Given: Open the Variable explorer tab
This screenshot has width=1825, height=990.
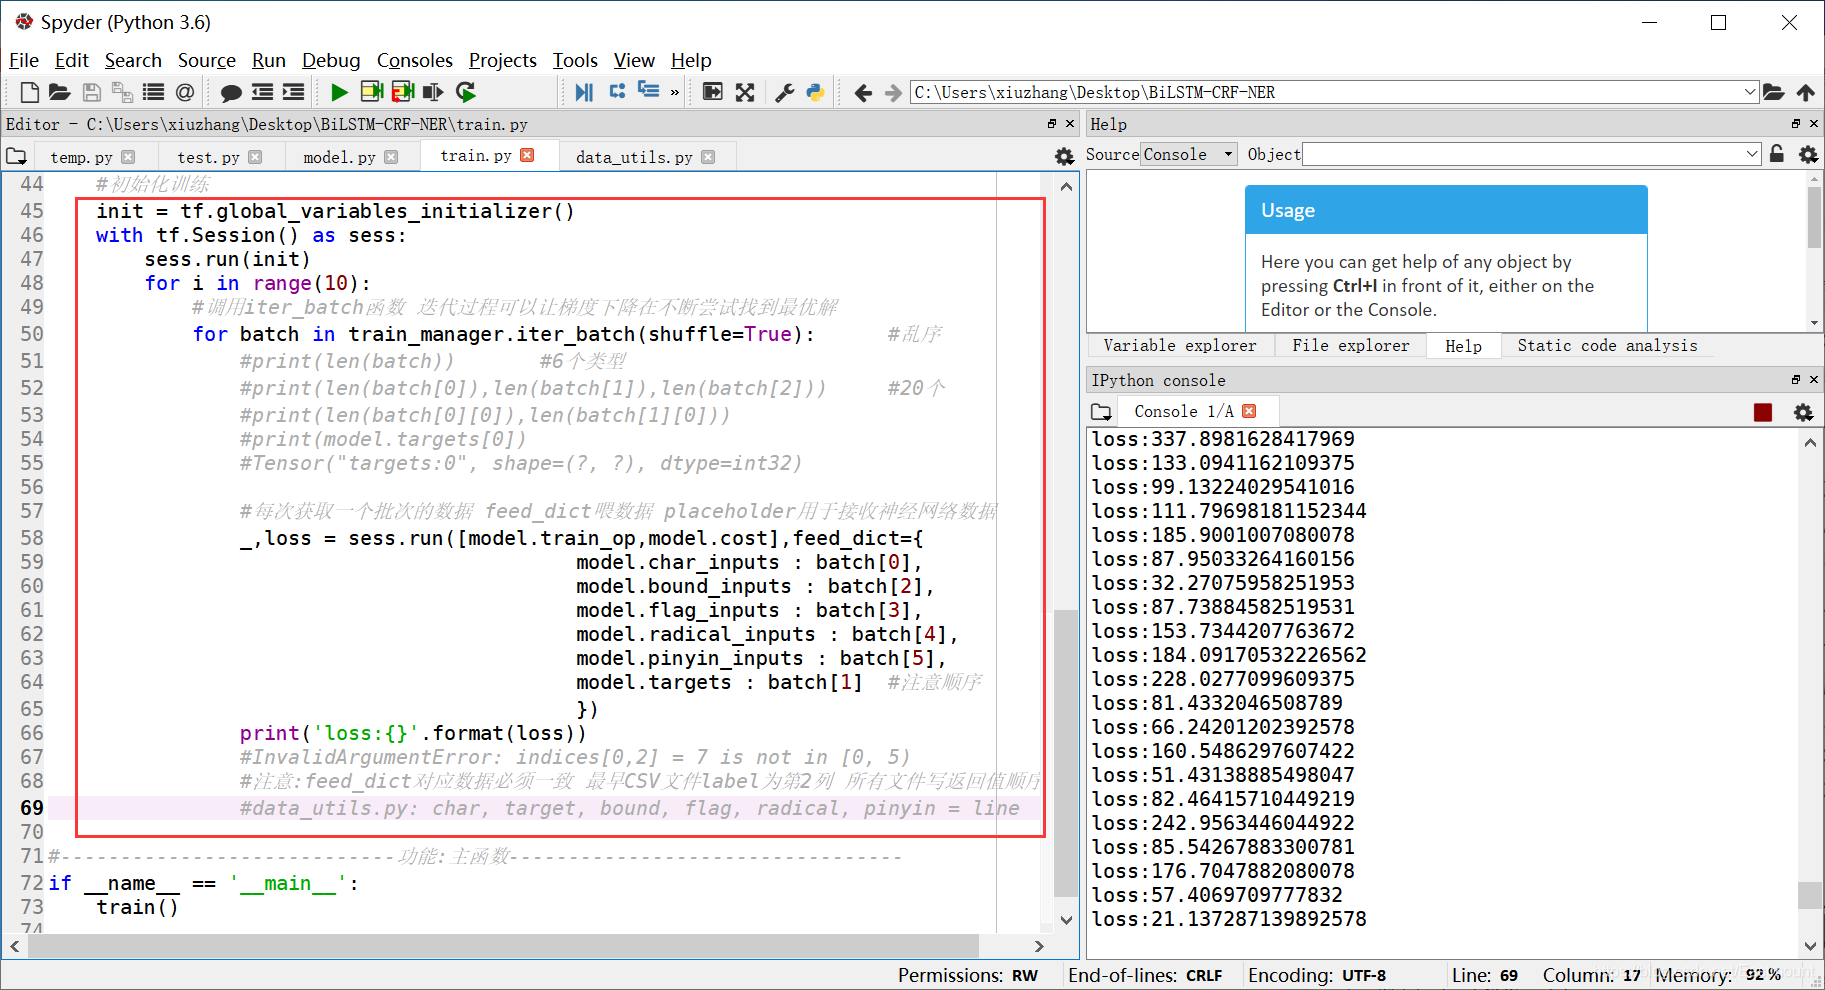Looking at the screenshot, I should coord(1180,346).
